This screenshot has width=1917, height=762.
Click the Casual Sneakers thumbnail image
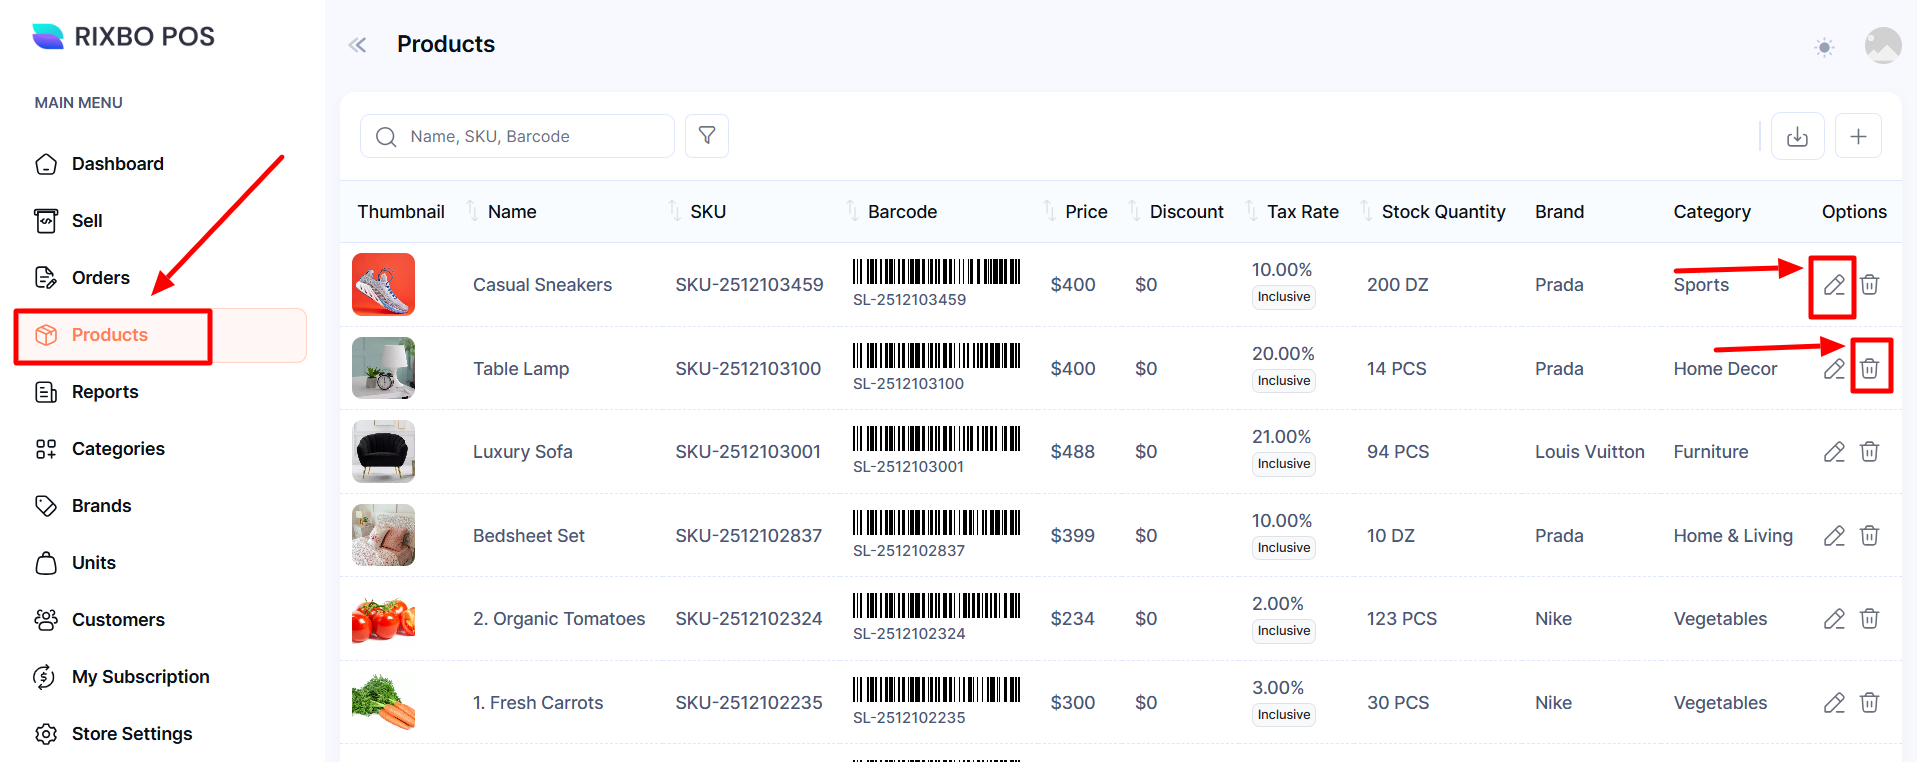[x=383, y=285]
